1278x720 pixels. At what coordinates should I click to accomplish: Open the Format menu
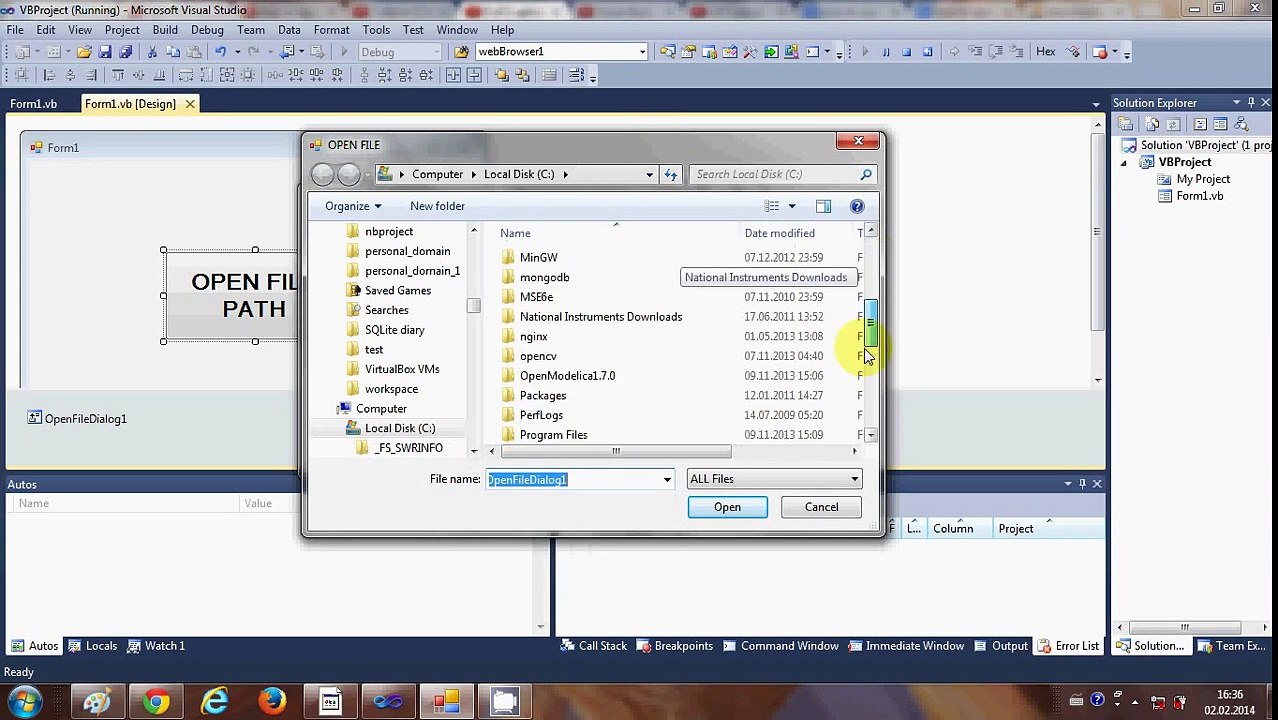(331, 30)
